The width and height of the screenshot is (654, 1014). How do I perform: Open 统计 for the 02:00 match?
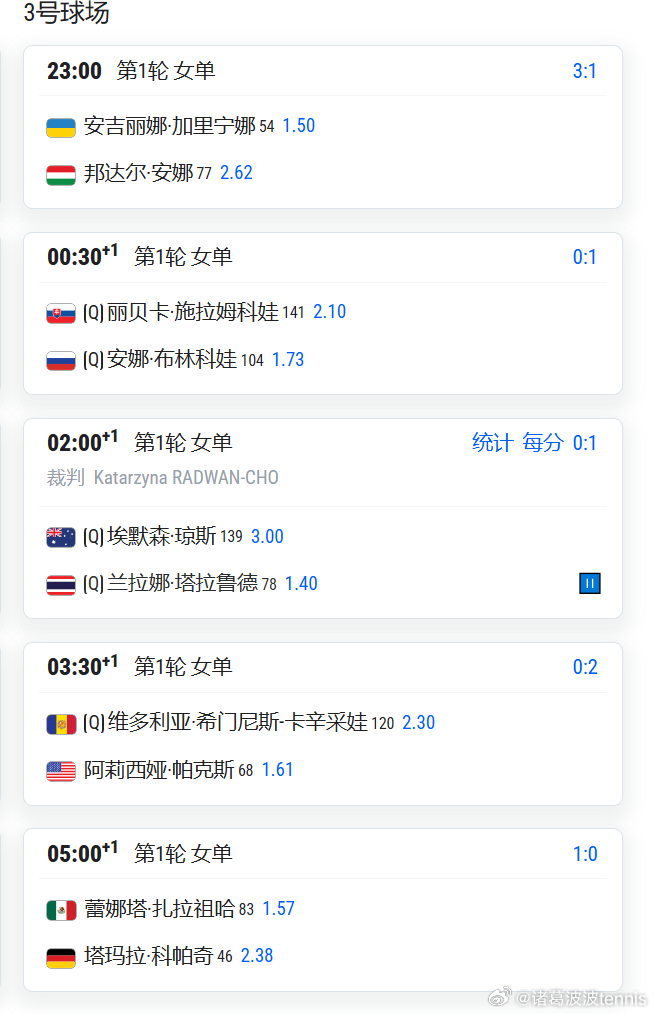click(x=492, y=443)
